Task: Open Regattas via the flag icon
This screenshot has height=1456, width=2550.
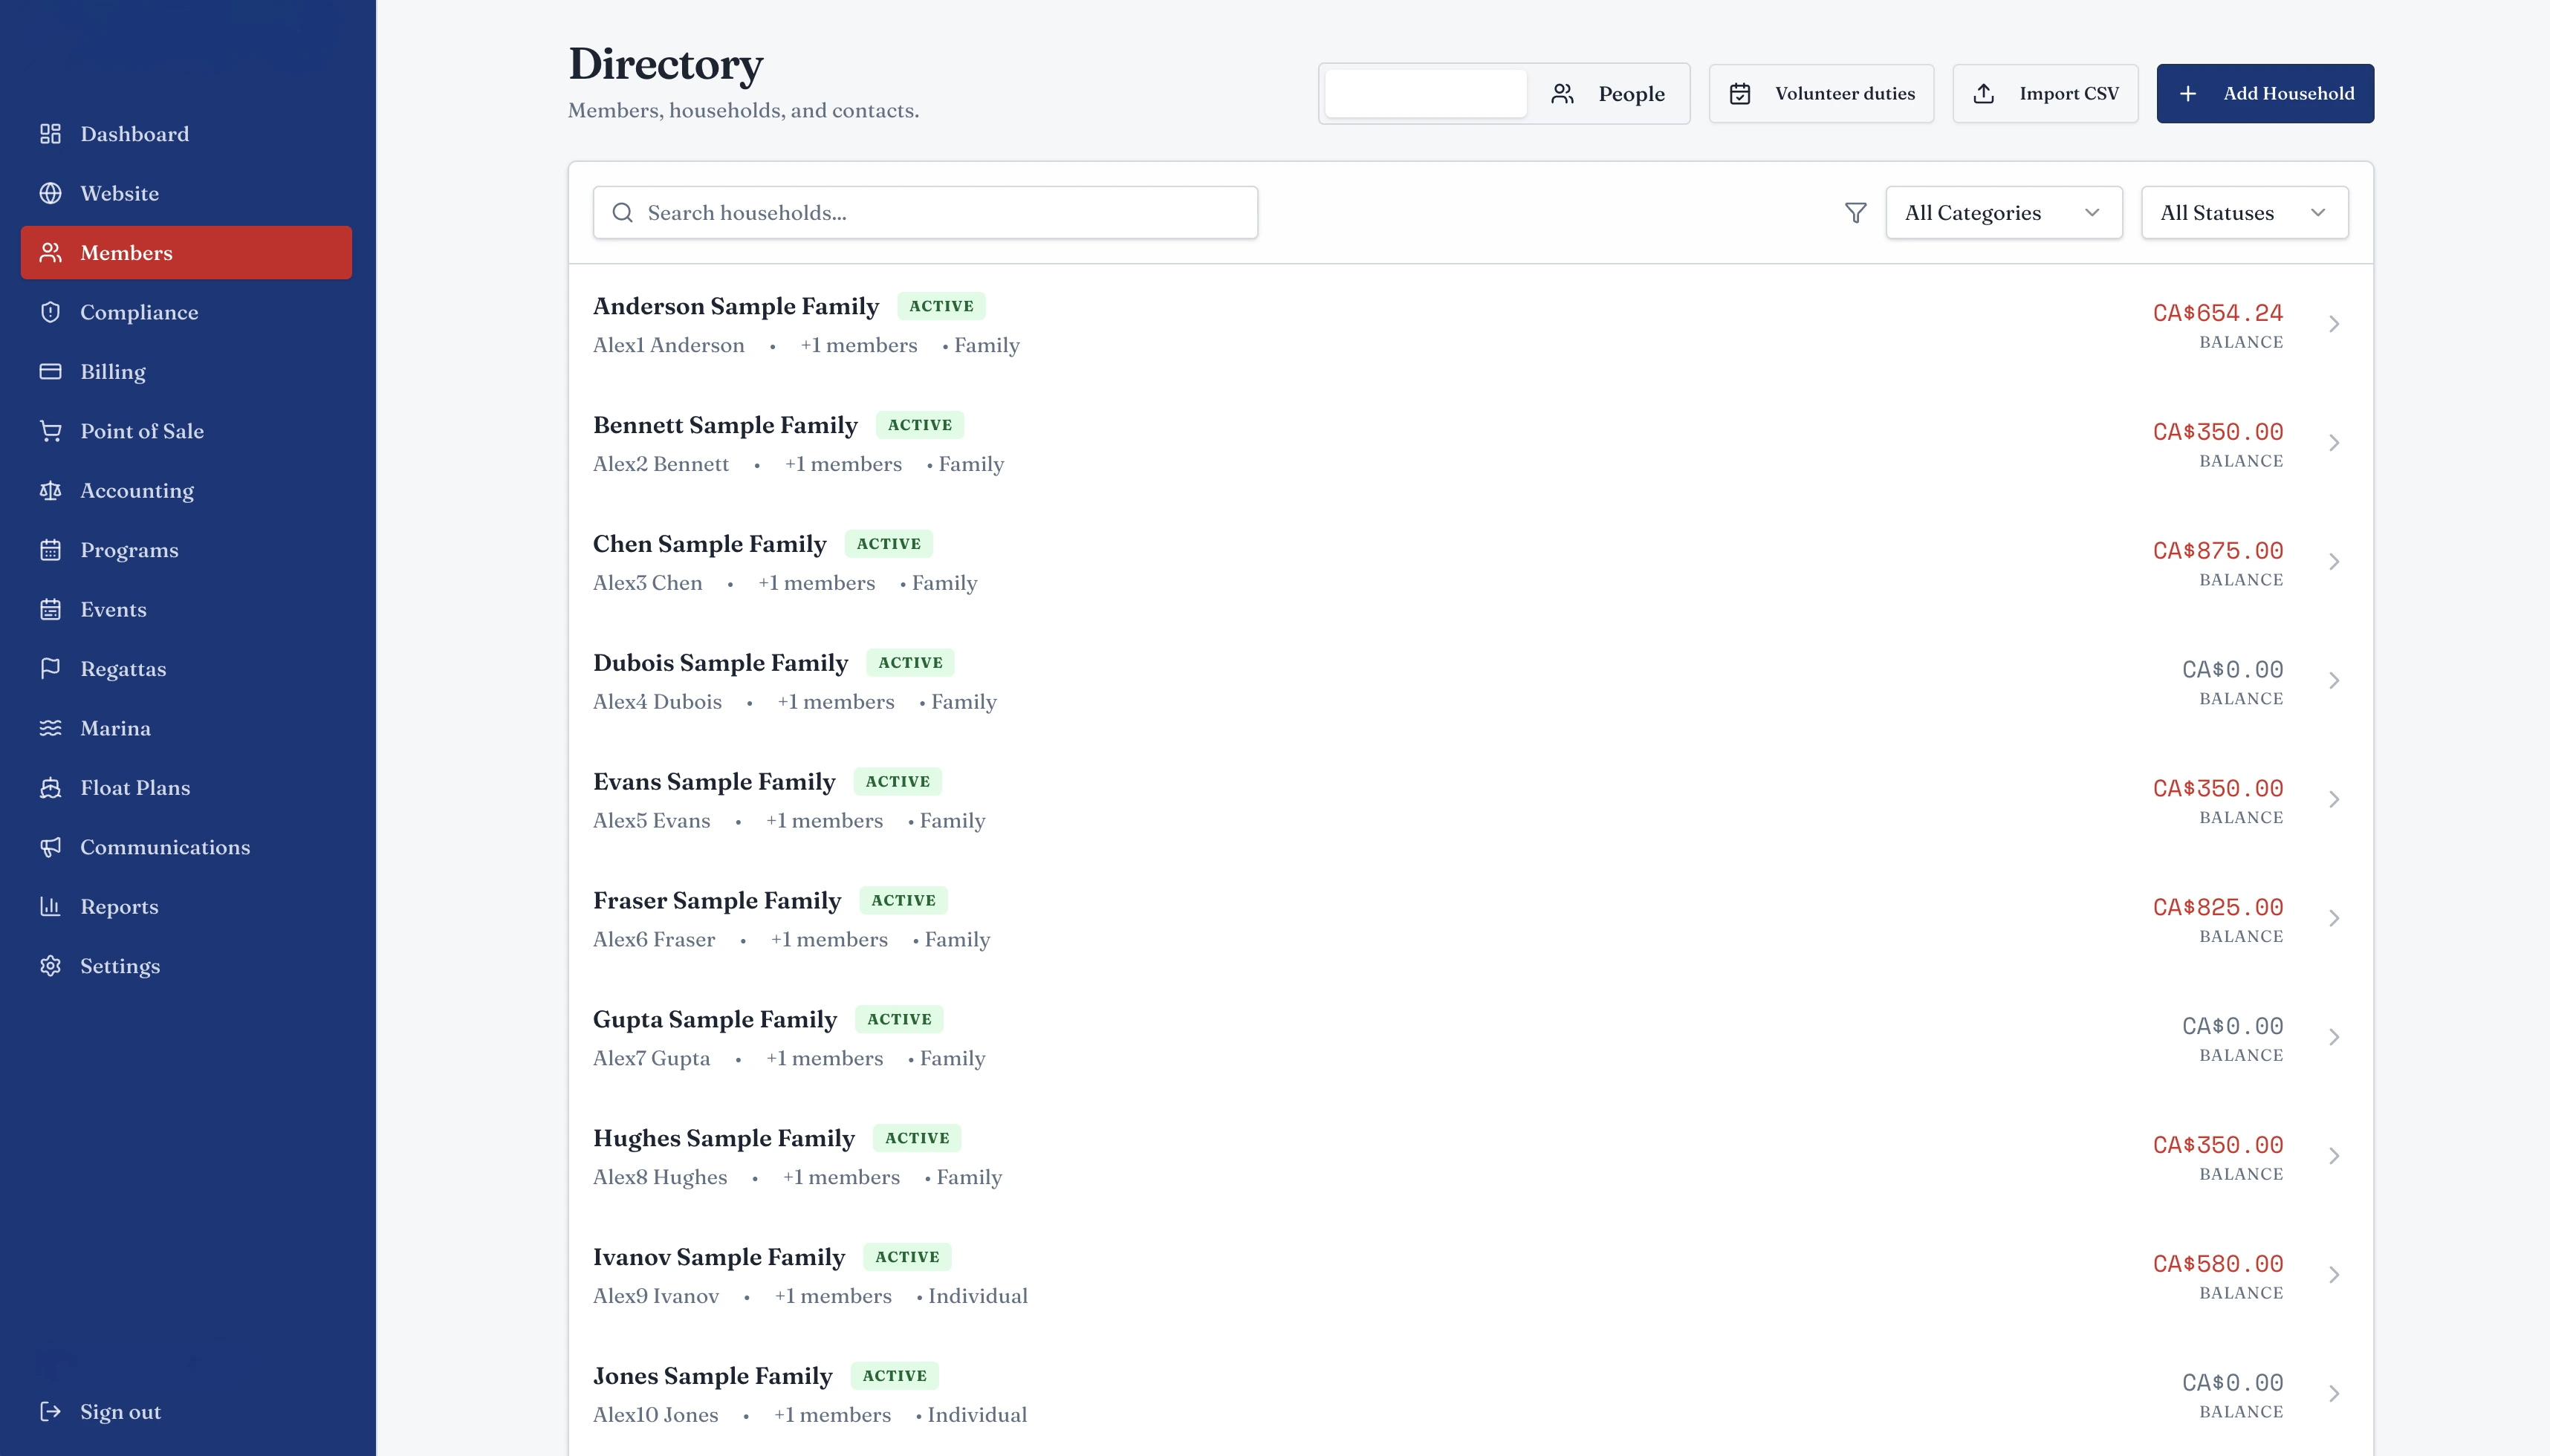Action: point(50,668)
